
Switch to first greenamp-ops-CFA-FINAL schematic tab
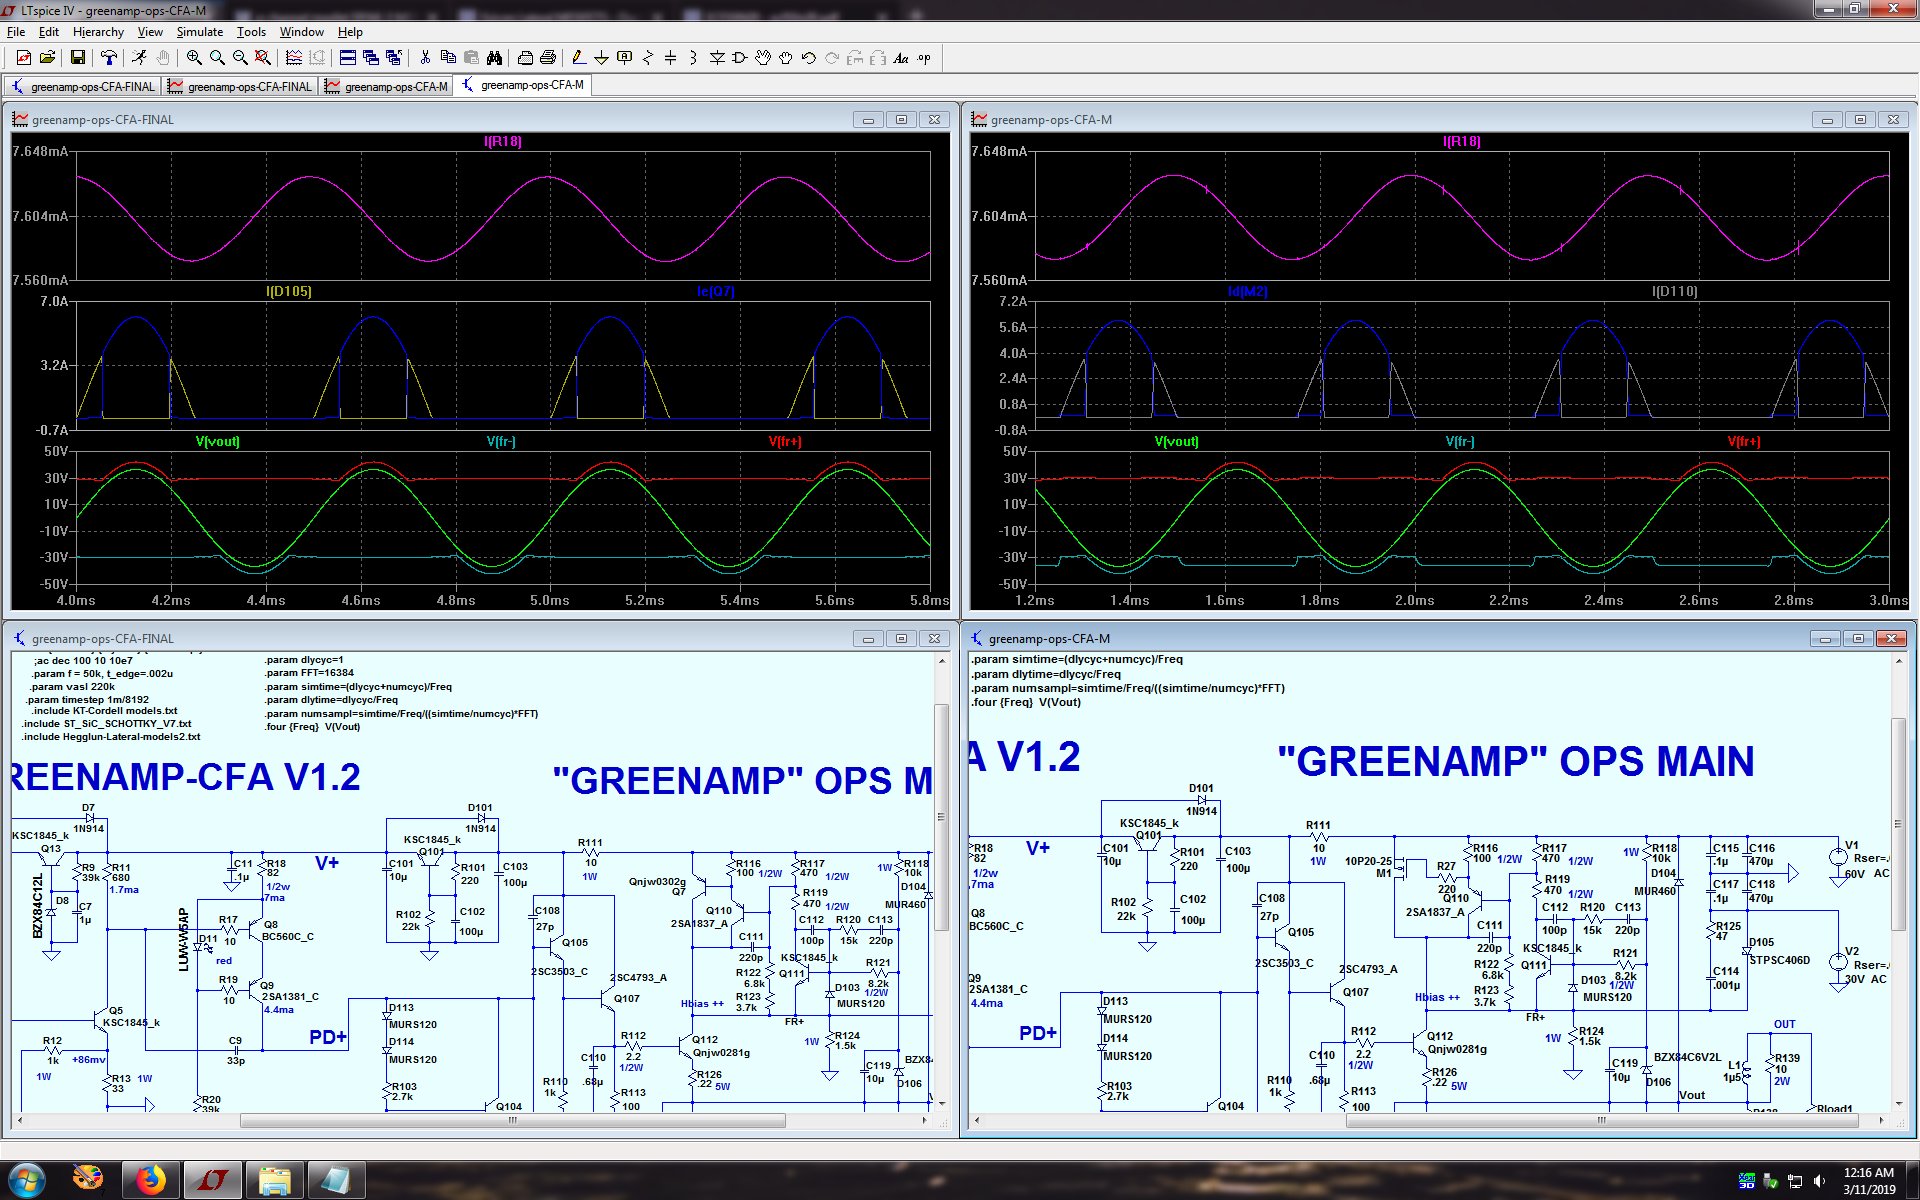pyautogui.click(x=83, y=86)
